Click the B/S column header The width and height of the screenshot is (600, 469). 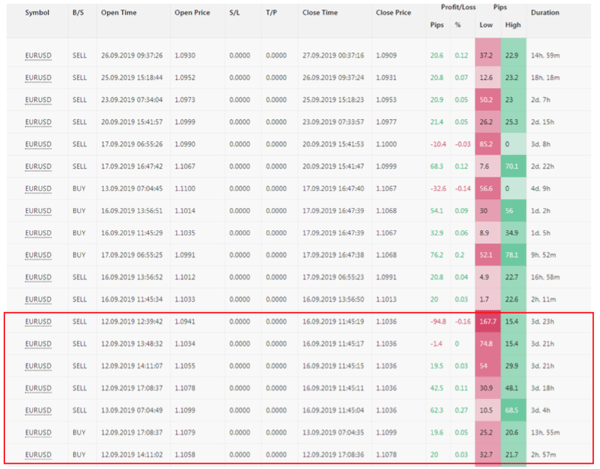(79, 13)
